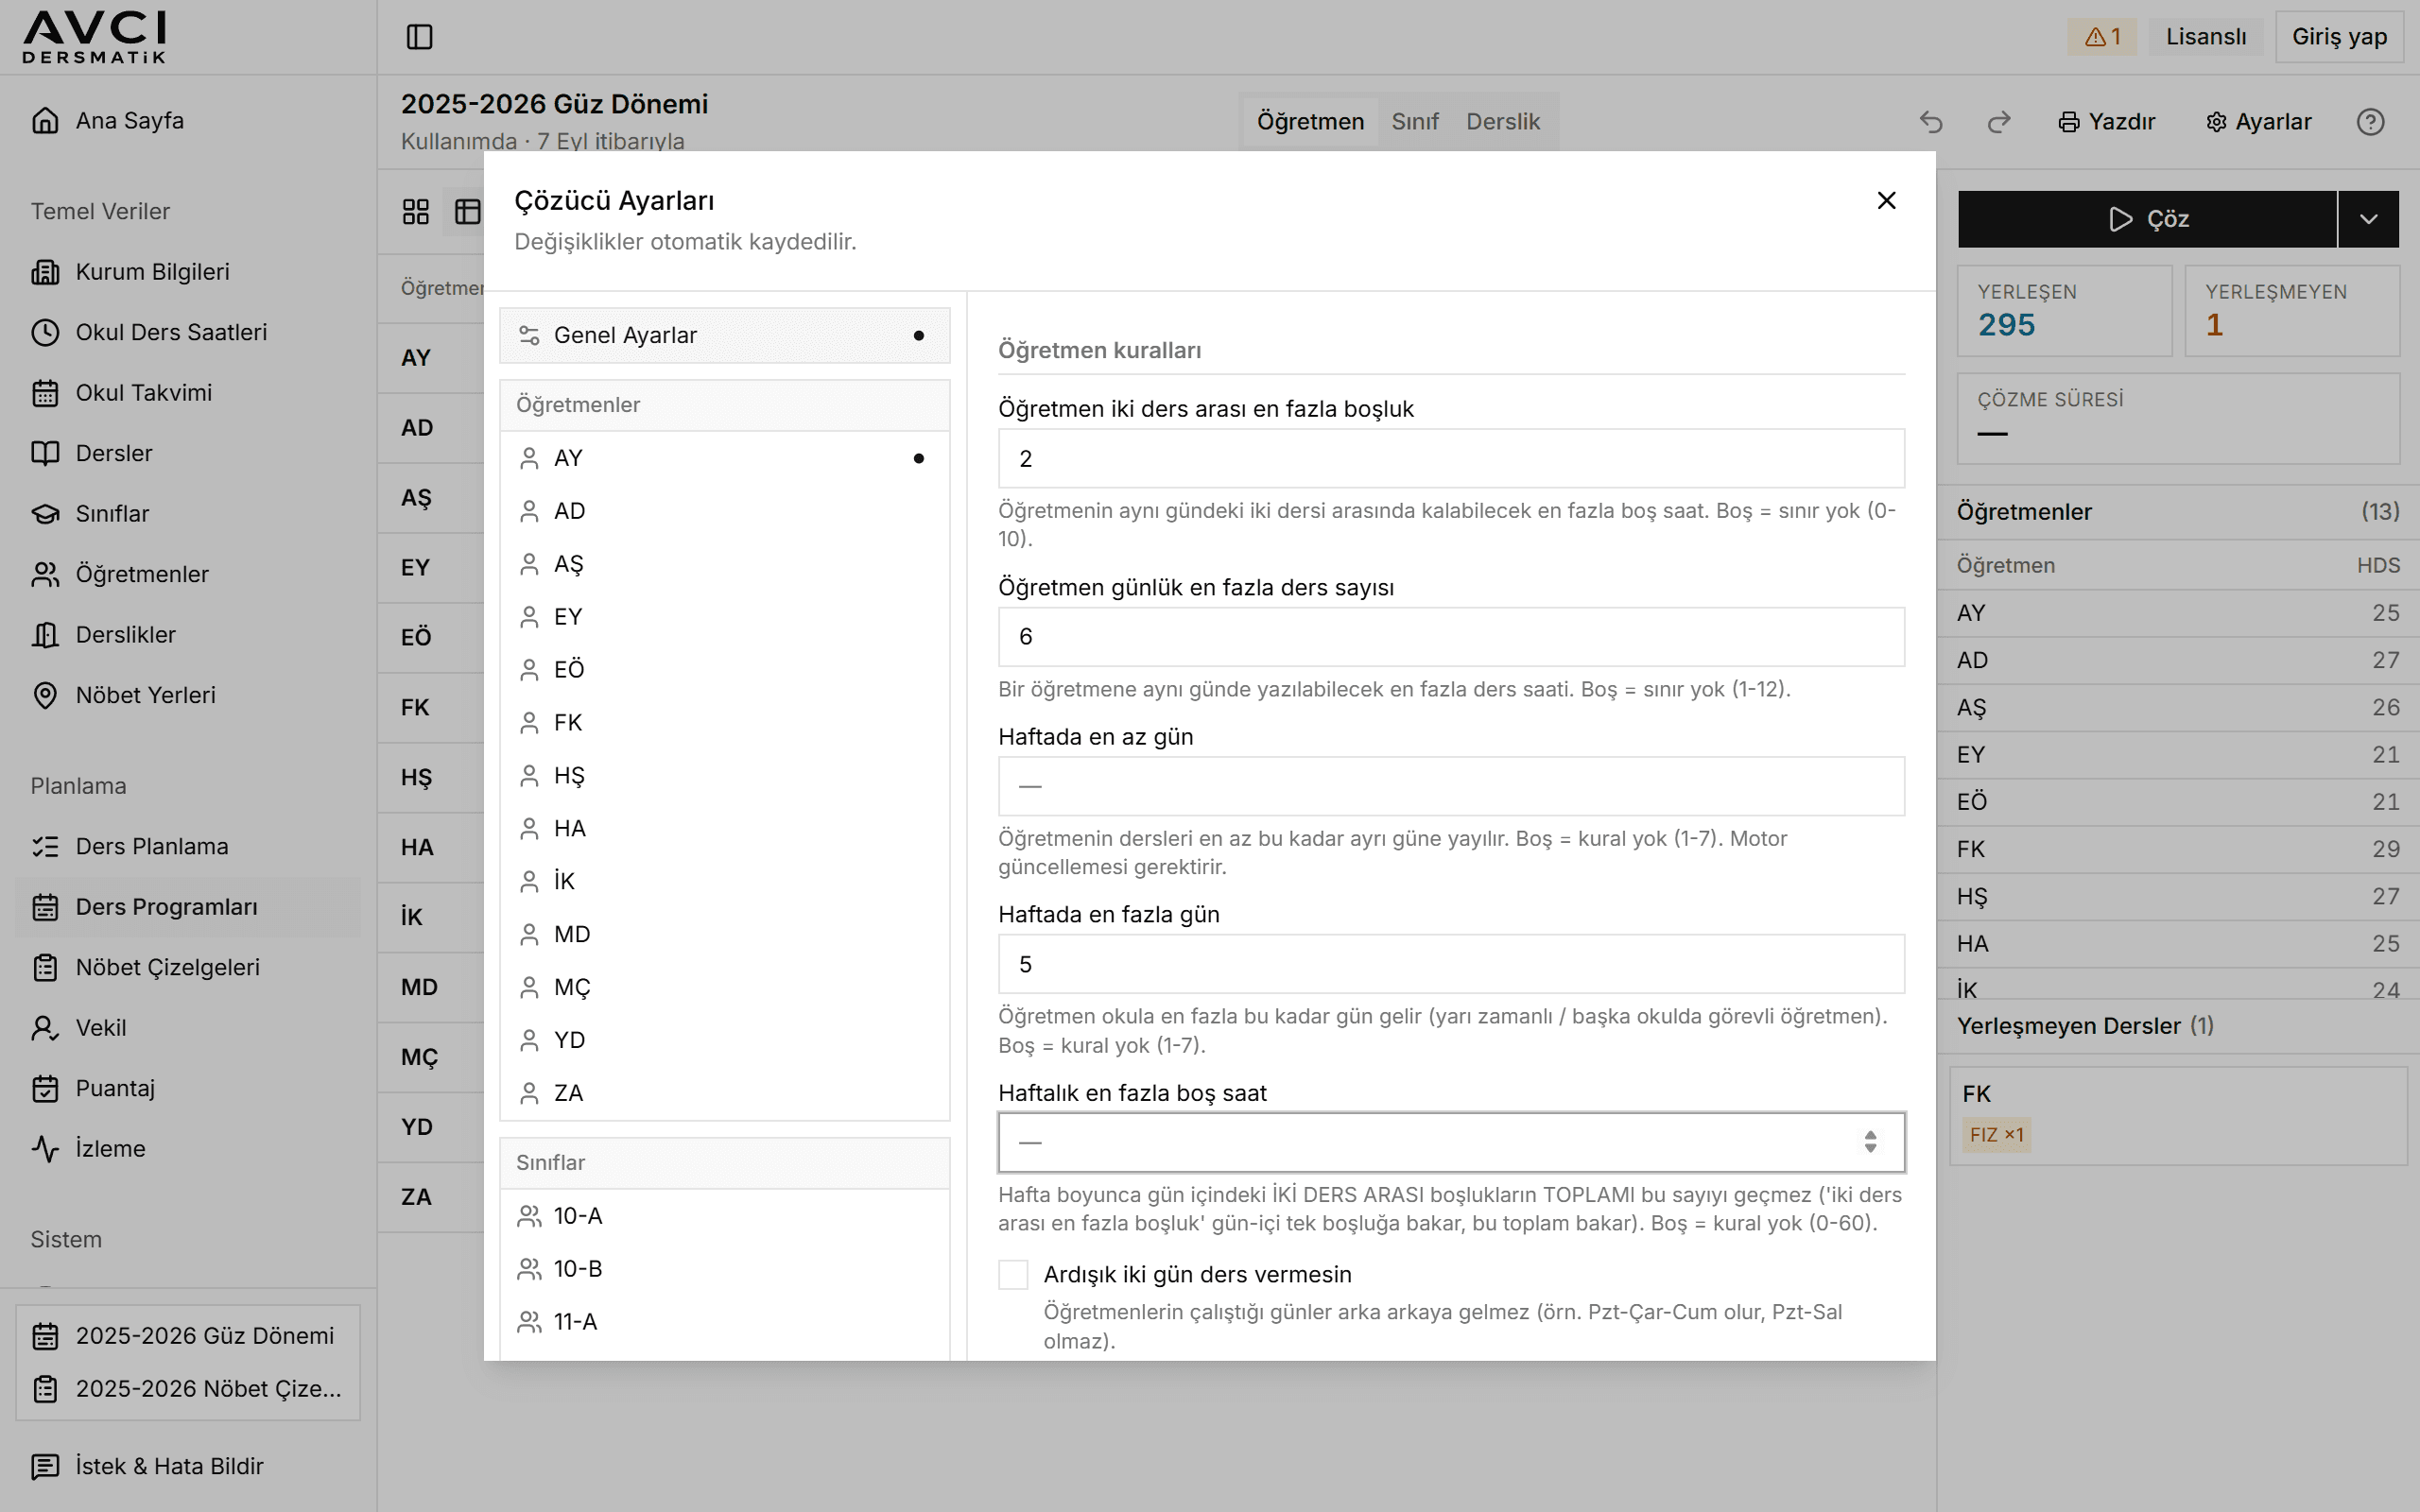2420x1512 pixels.
Task: Open Dersler in sidebar
Action: pos(188,453)
